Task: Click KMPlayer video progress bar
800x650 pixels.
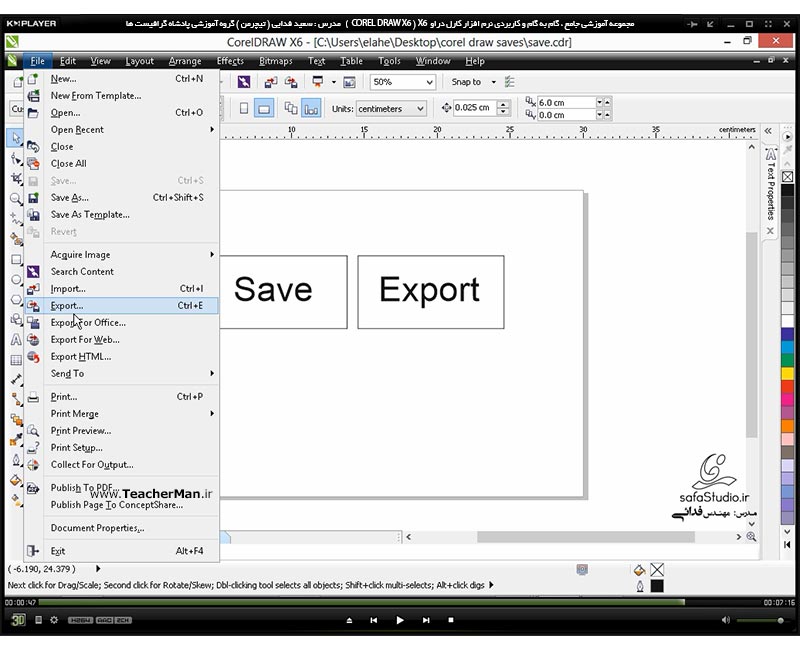Action: pos(398,603)
